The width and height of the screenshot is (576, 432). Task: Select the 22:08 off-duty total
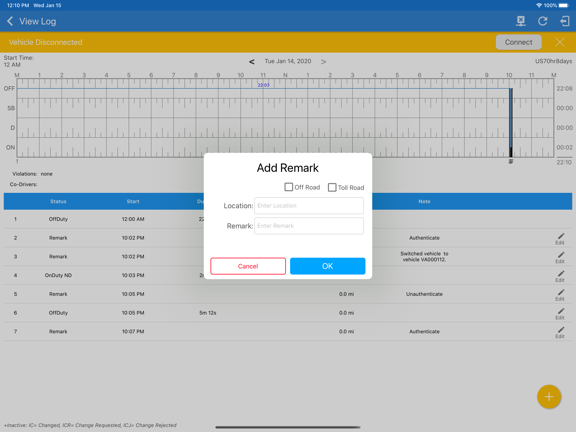point(564,89)
